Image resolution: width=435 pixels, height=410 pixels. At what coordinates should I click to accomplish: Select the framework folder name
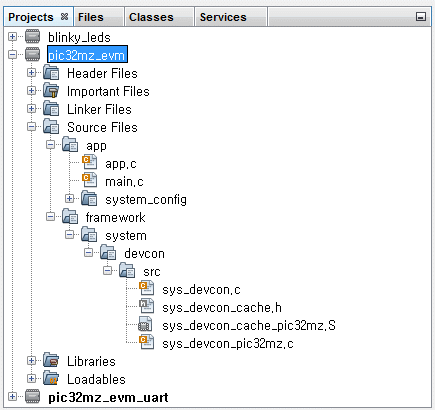[x=115, y=217]
